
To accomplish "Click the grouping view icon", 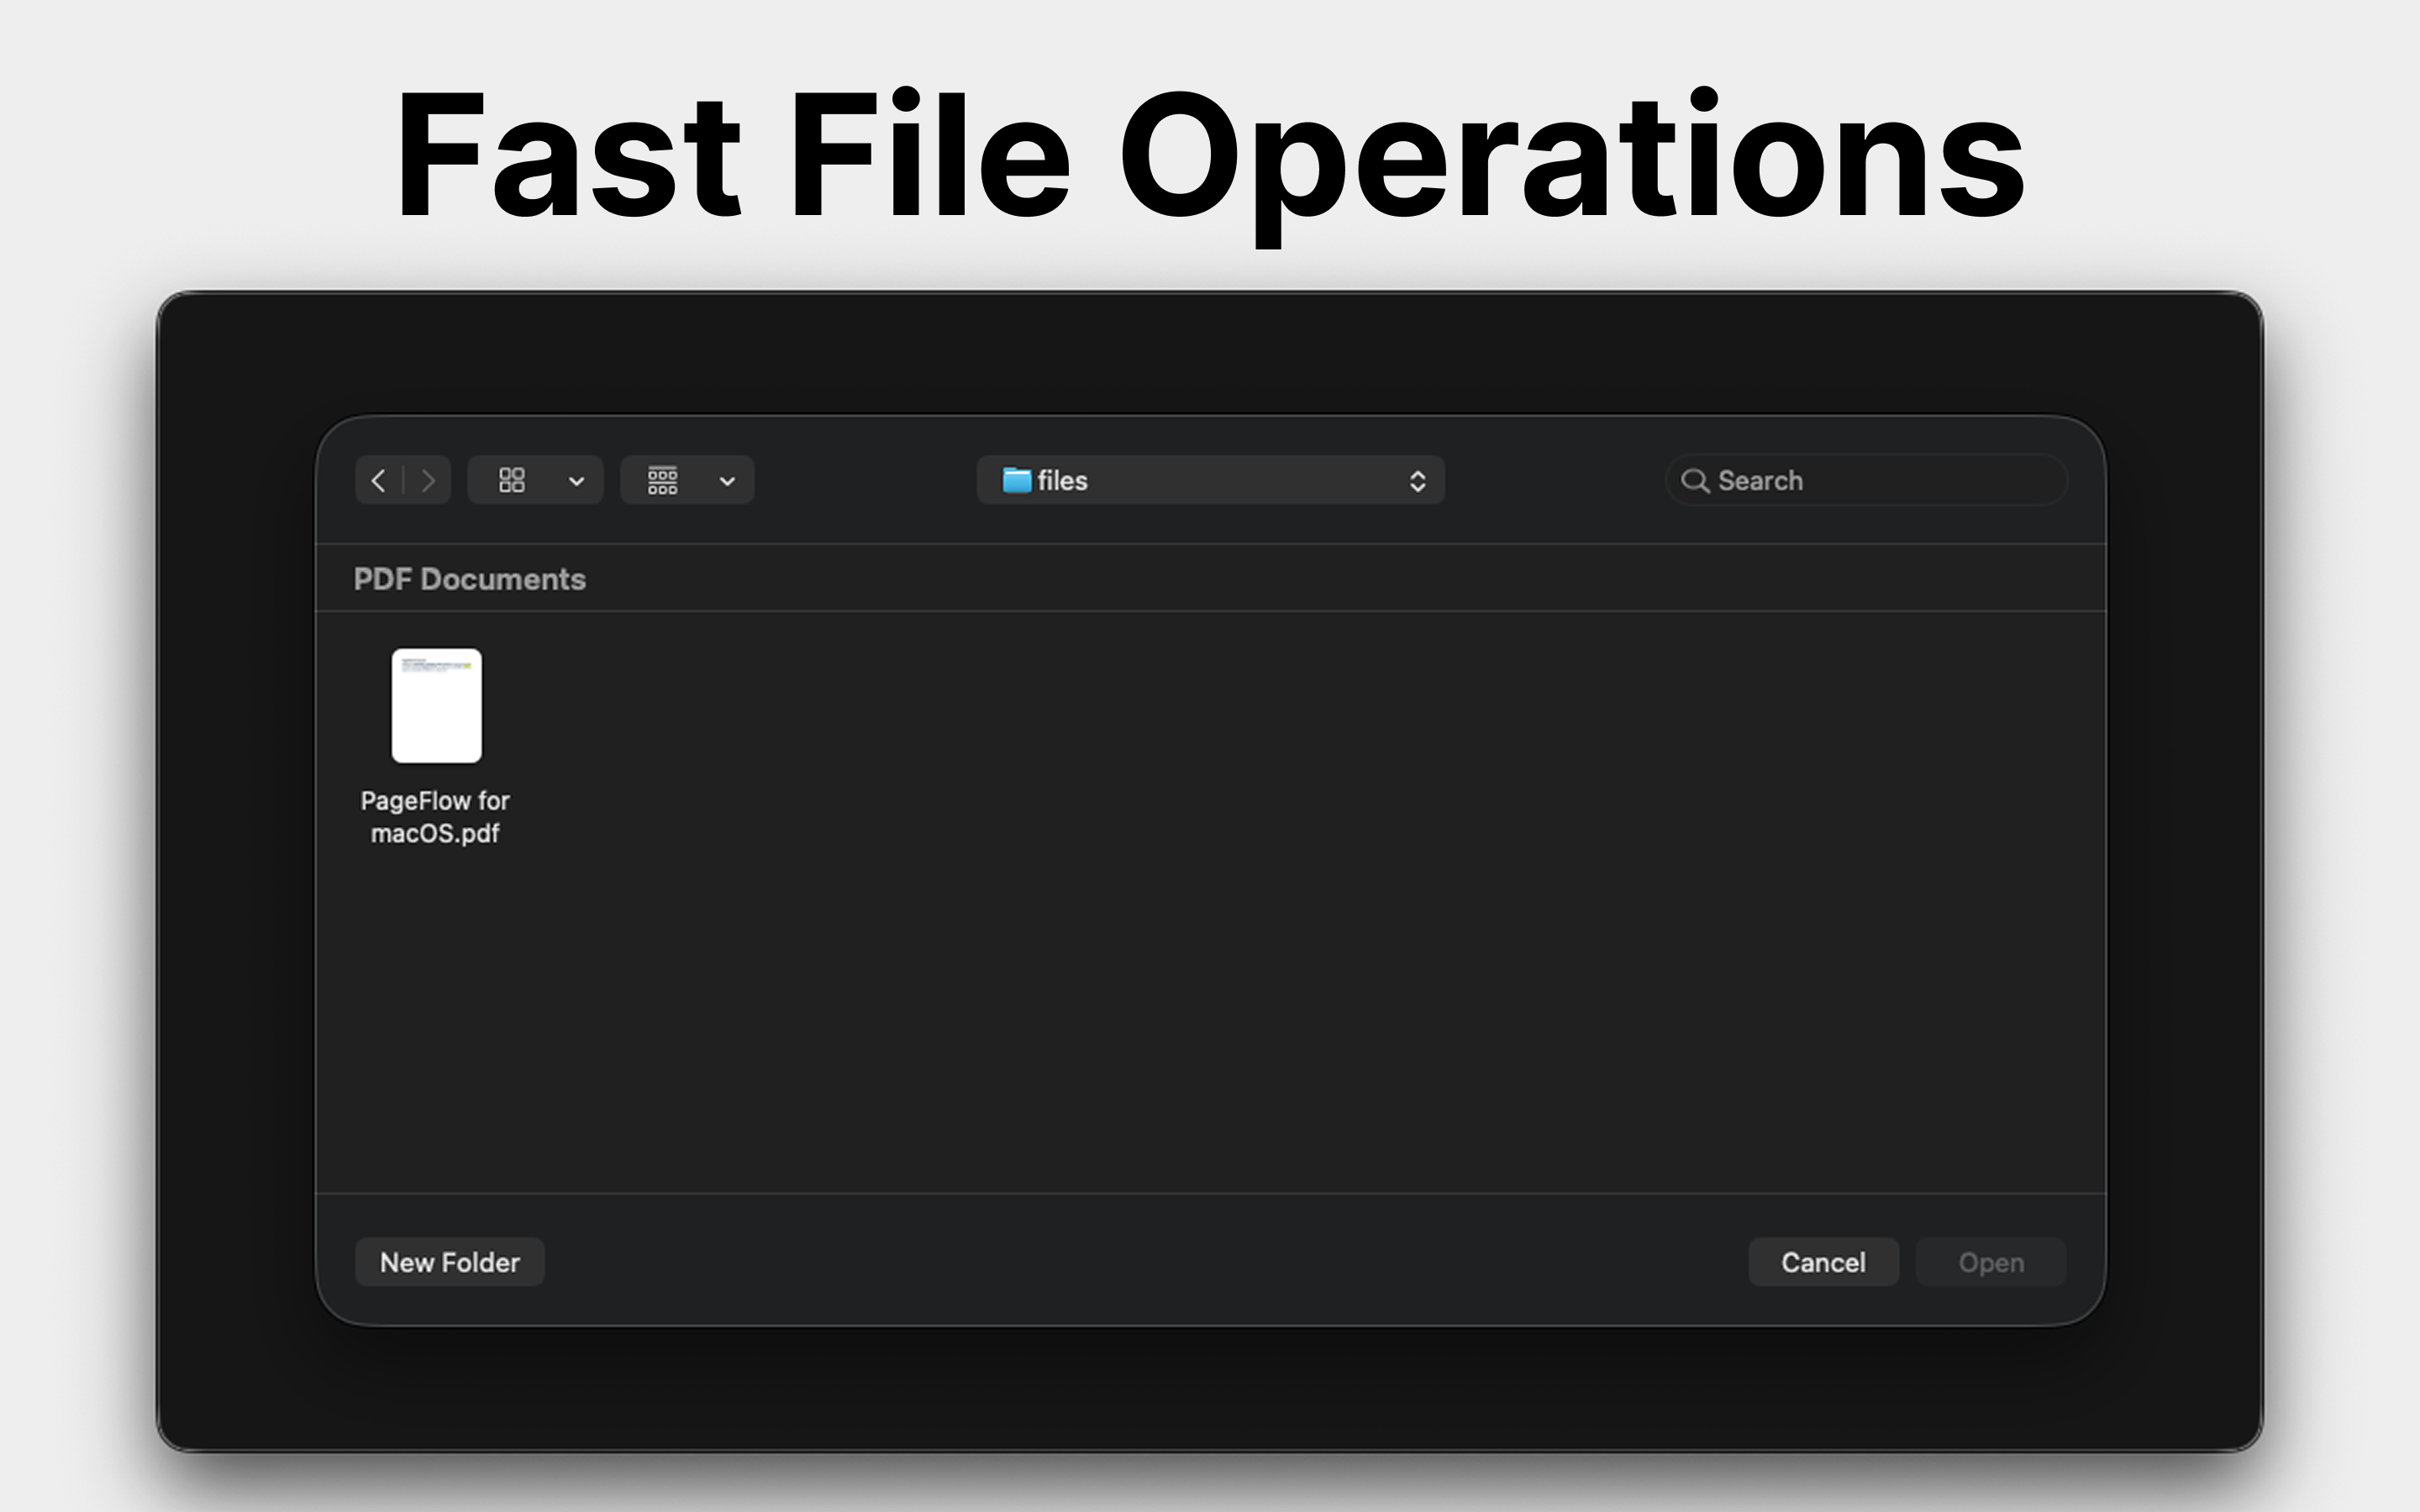I will pos(662,480).
